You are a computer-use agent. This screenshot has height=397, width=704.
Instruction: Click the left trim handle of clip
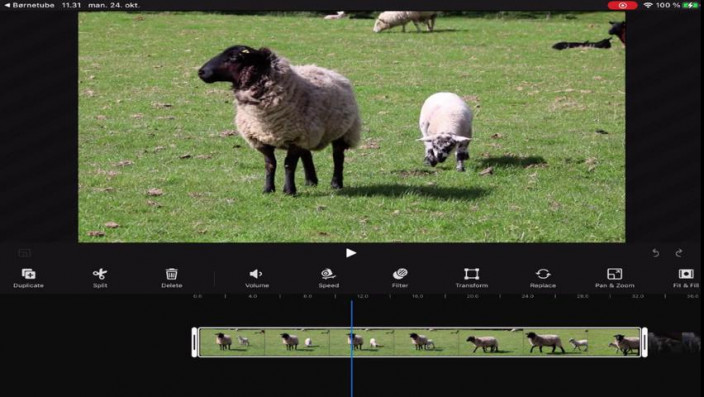point(194,342)
